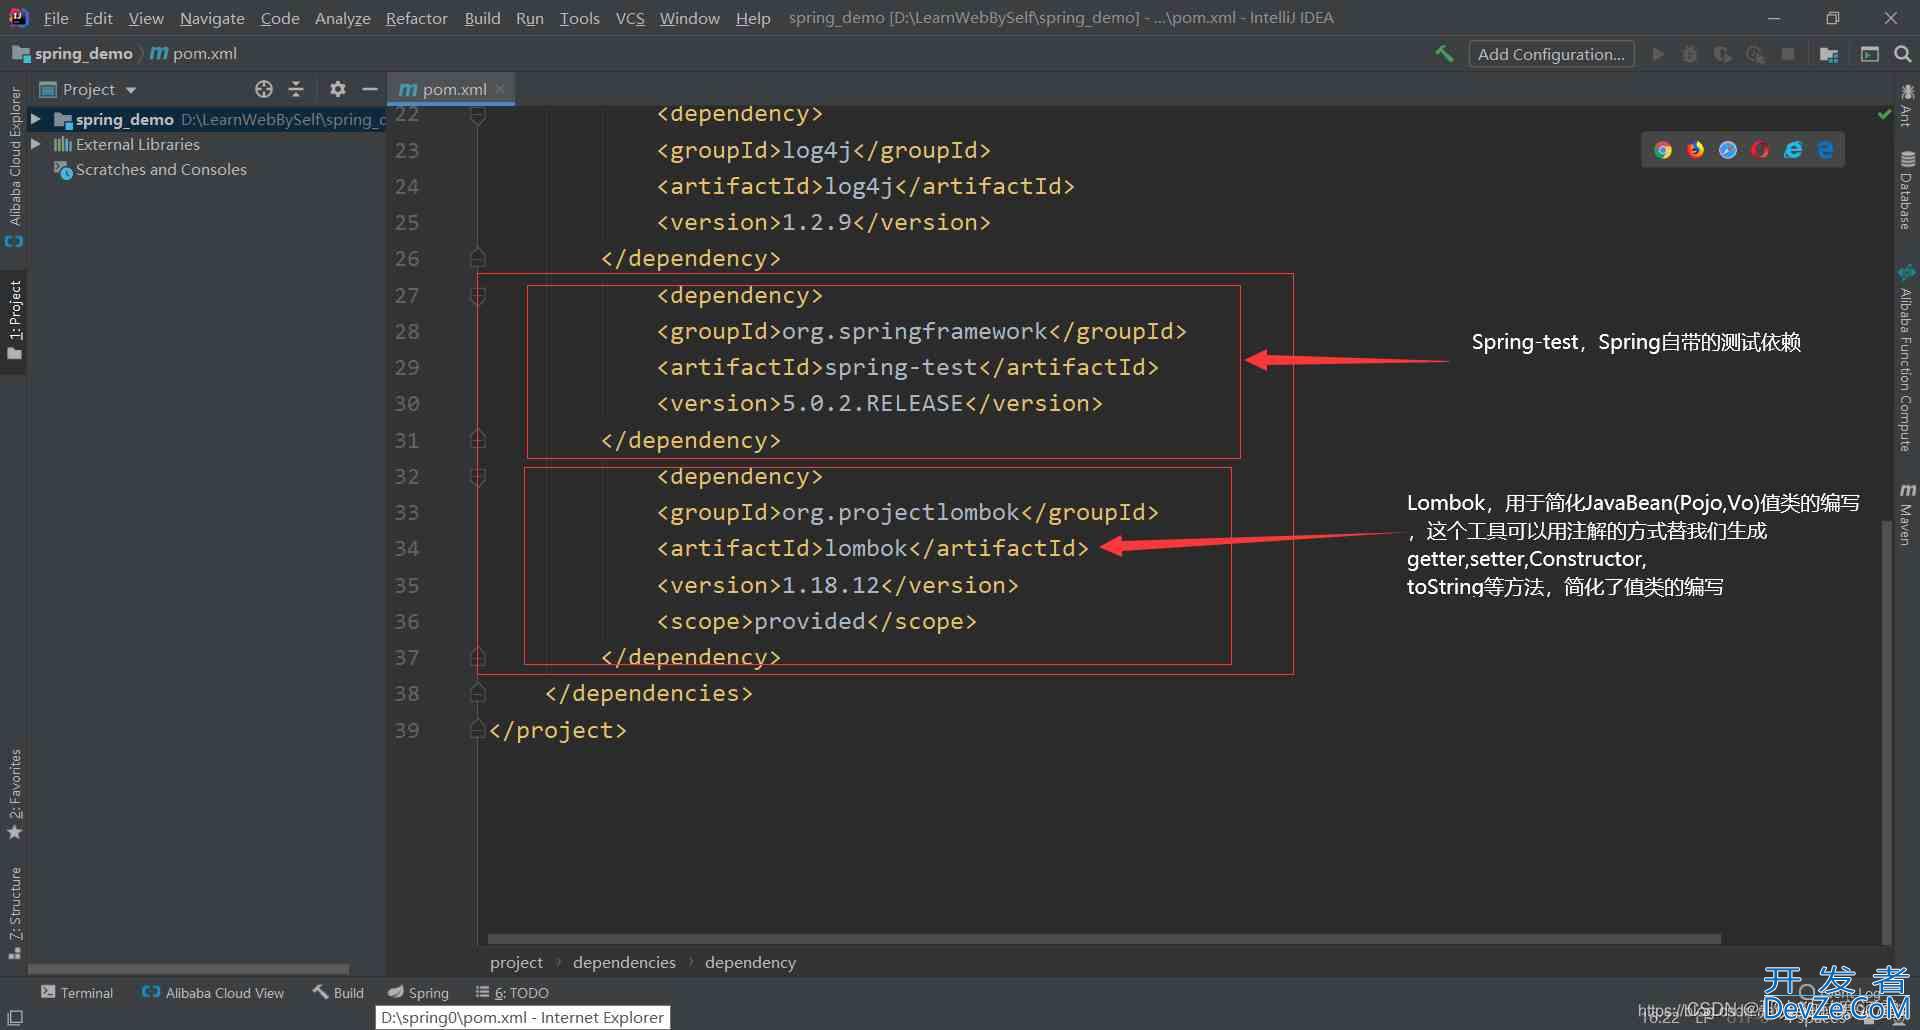Click the Search Everywhere magnifier icon
Screen dimensions: 1920x1030
[x=1902, y=54]
